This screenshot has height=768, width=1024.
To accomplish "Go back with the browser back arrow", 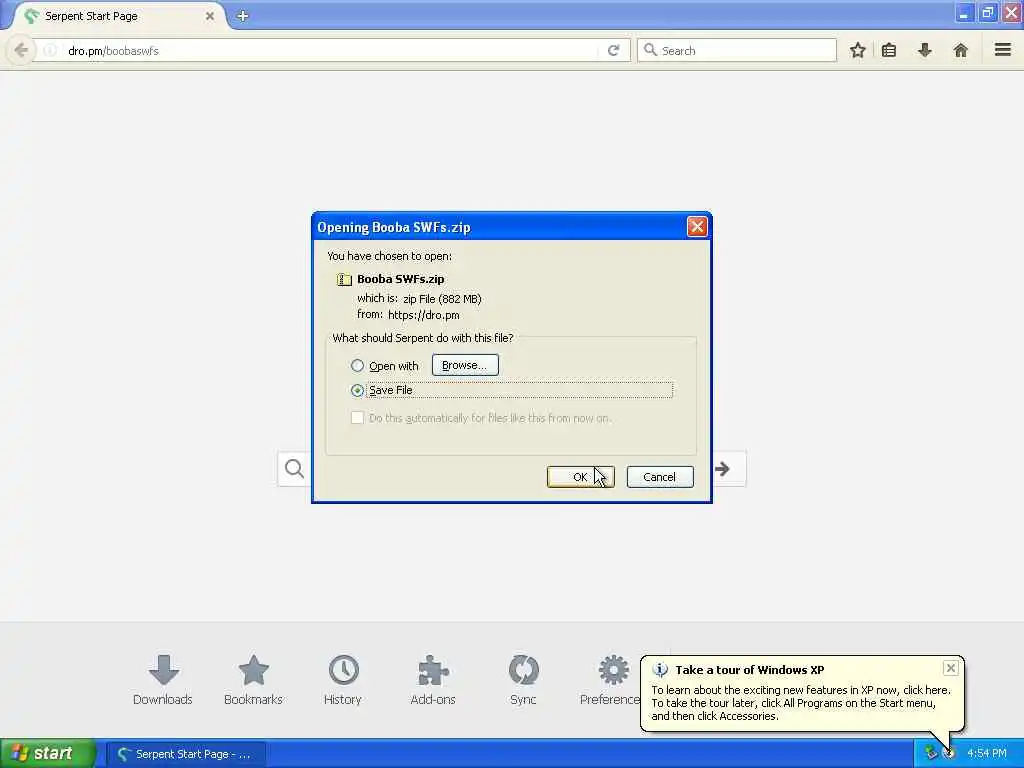I will coord(21,50).
